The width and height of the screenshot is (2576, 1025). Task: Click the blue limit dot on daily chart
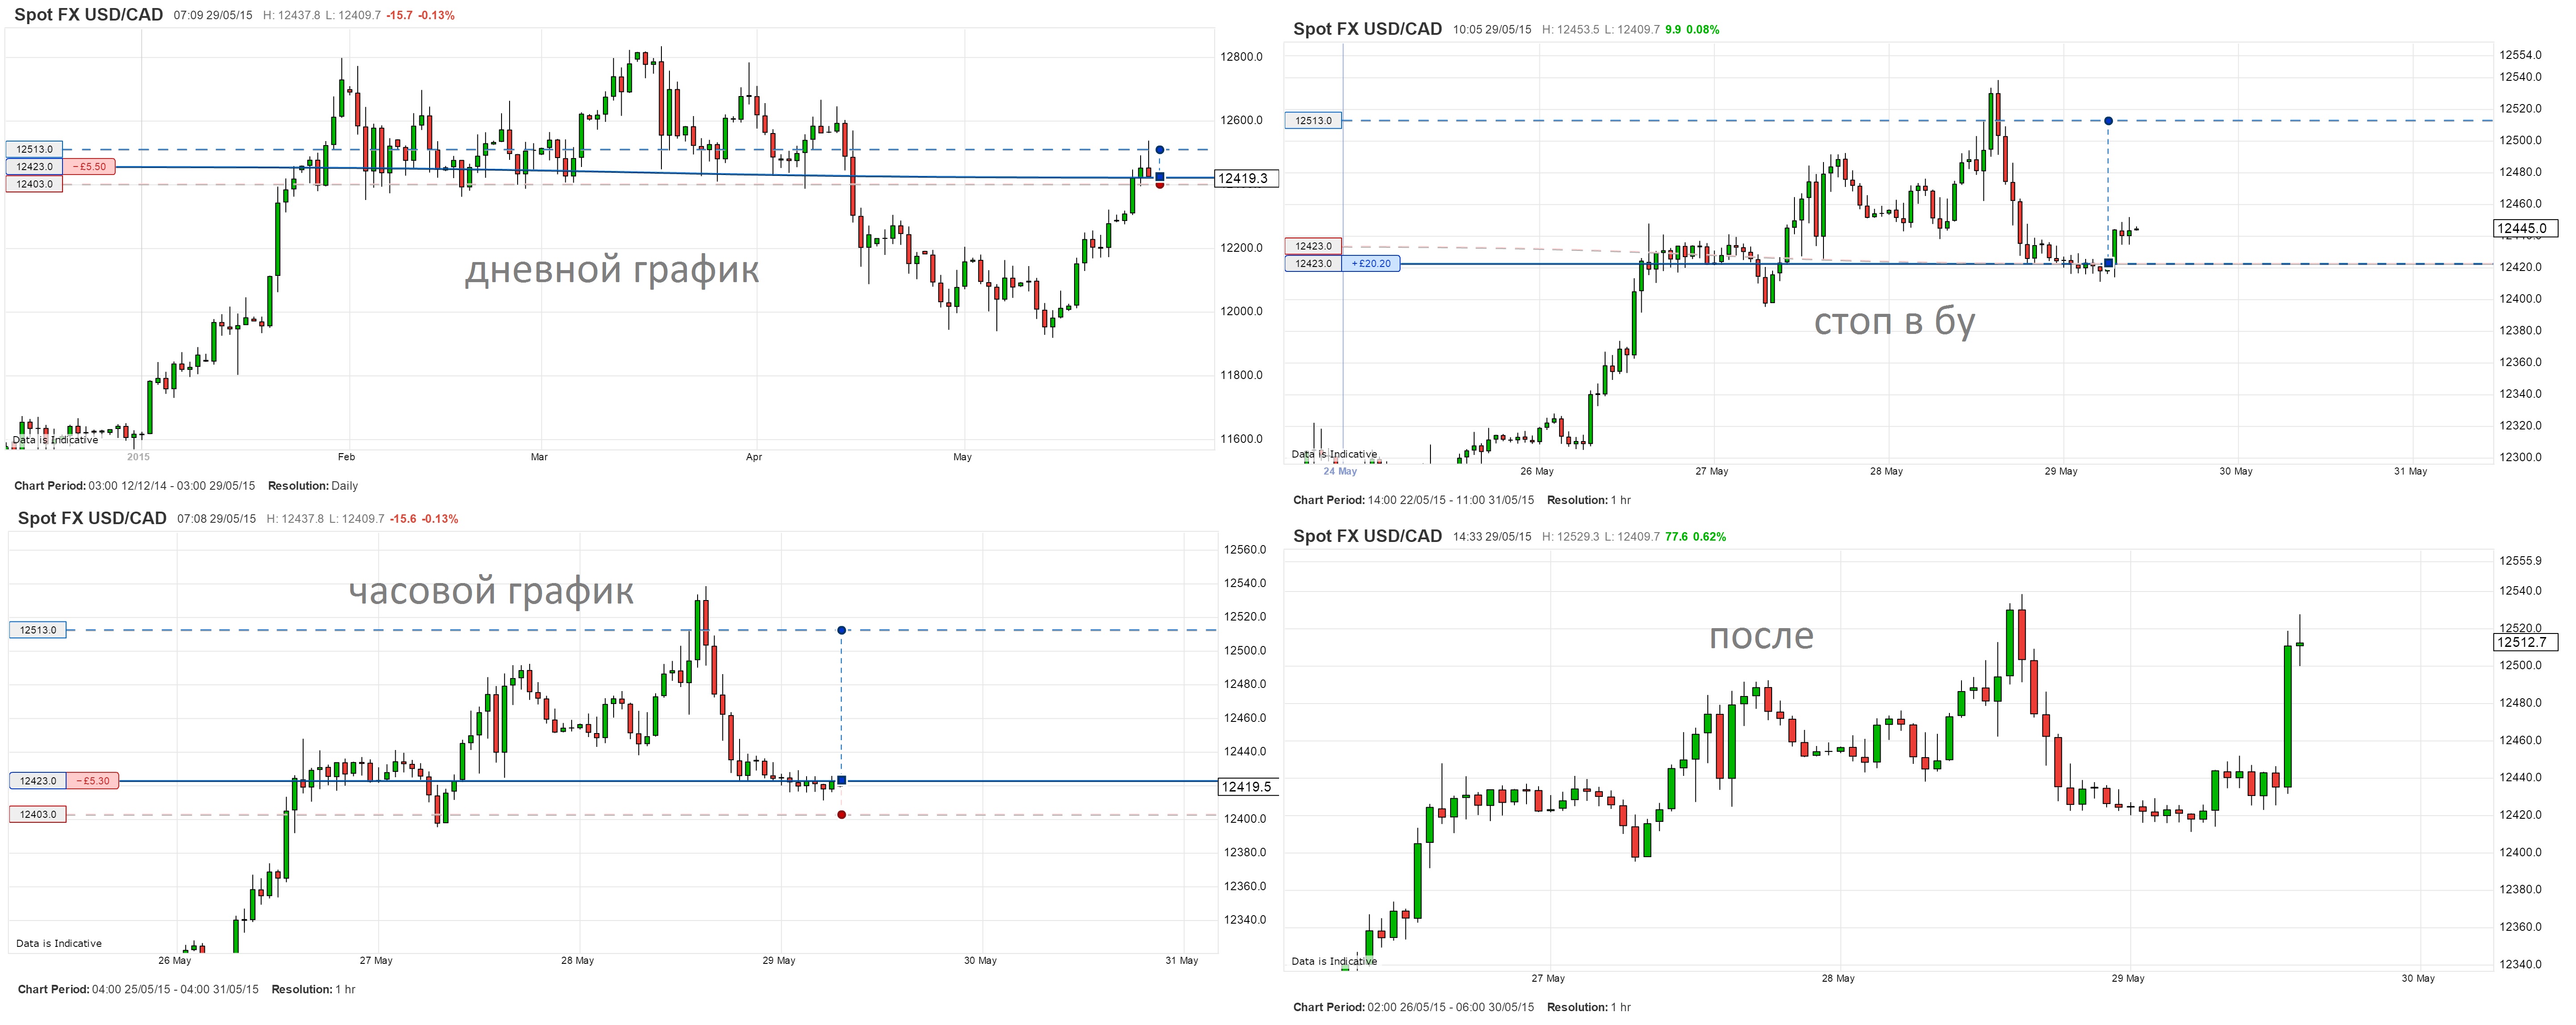(1160, 150)
